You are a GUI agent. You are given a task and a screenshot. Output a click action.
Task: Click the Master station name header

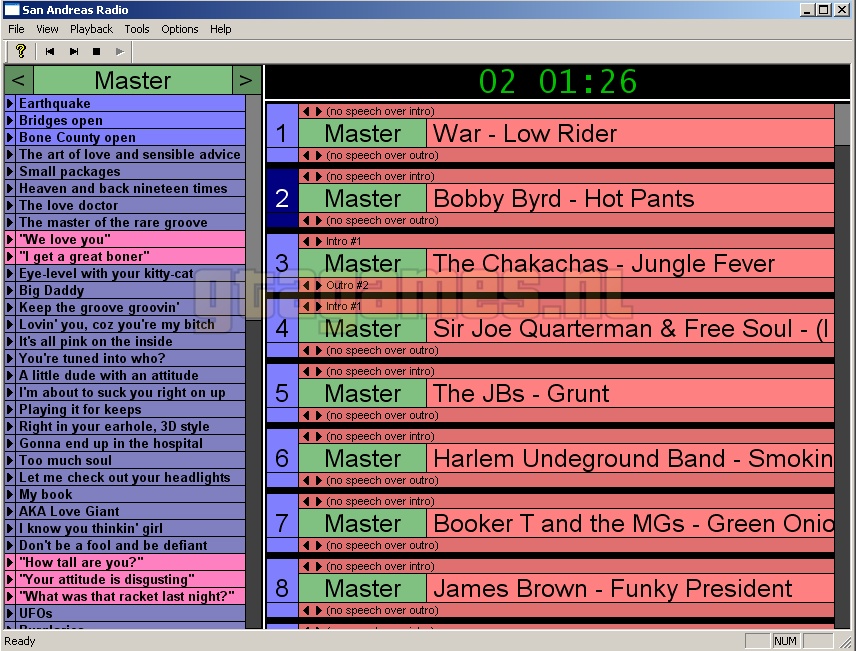click(x=133, y=80)
